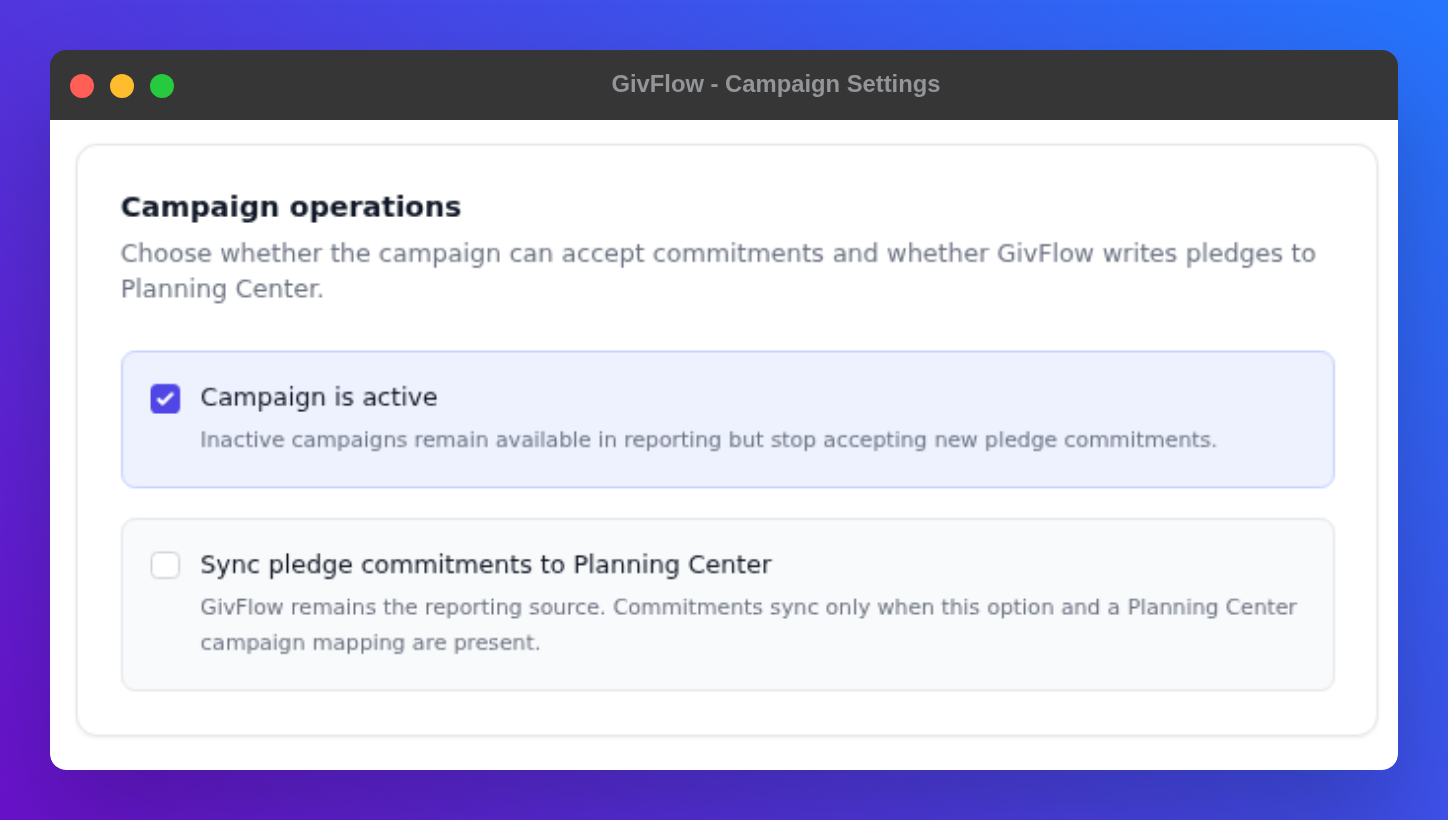This screenshot has width=1448, height=820.
Task: Click the Campaign operations heading
Action: pyautogui.click(x=291, y=207)
